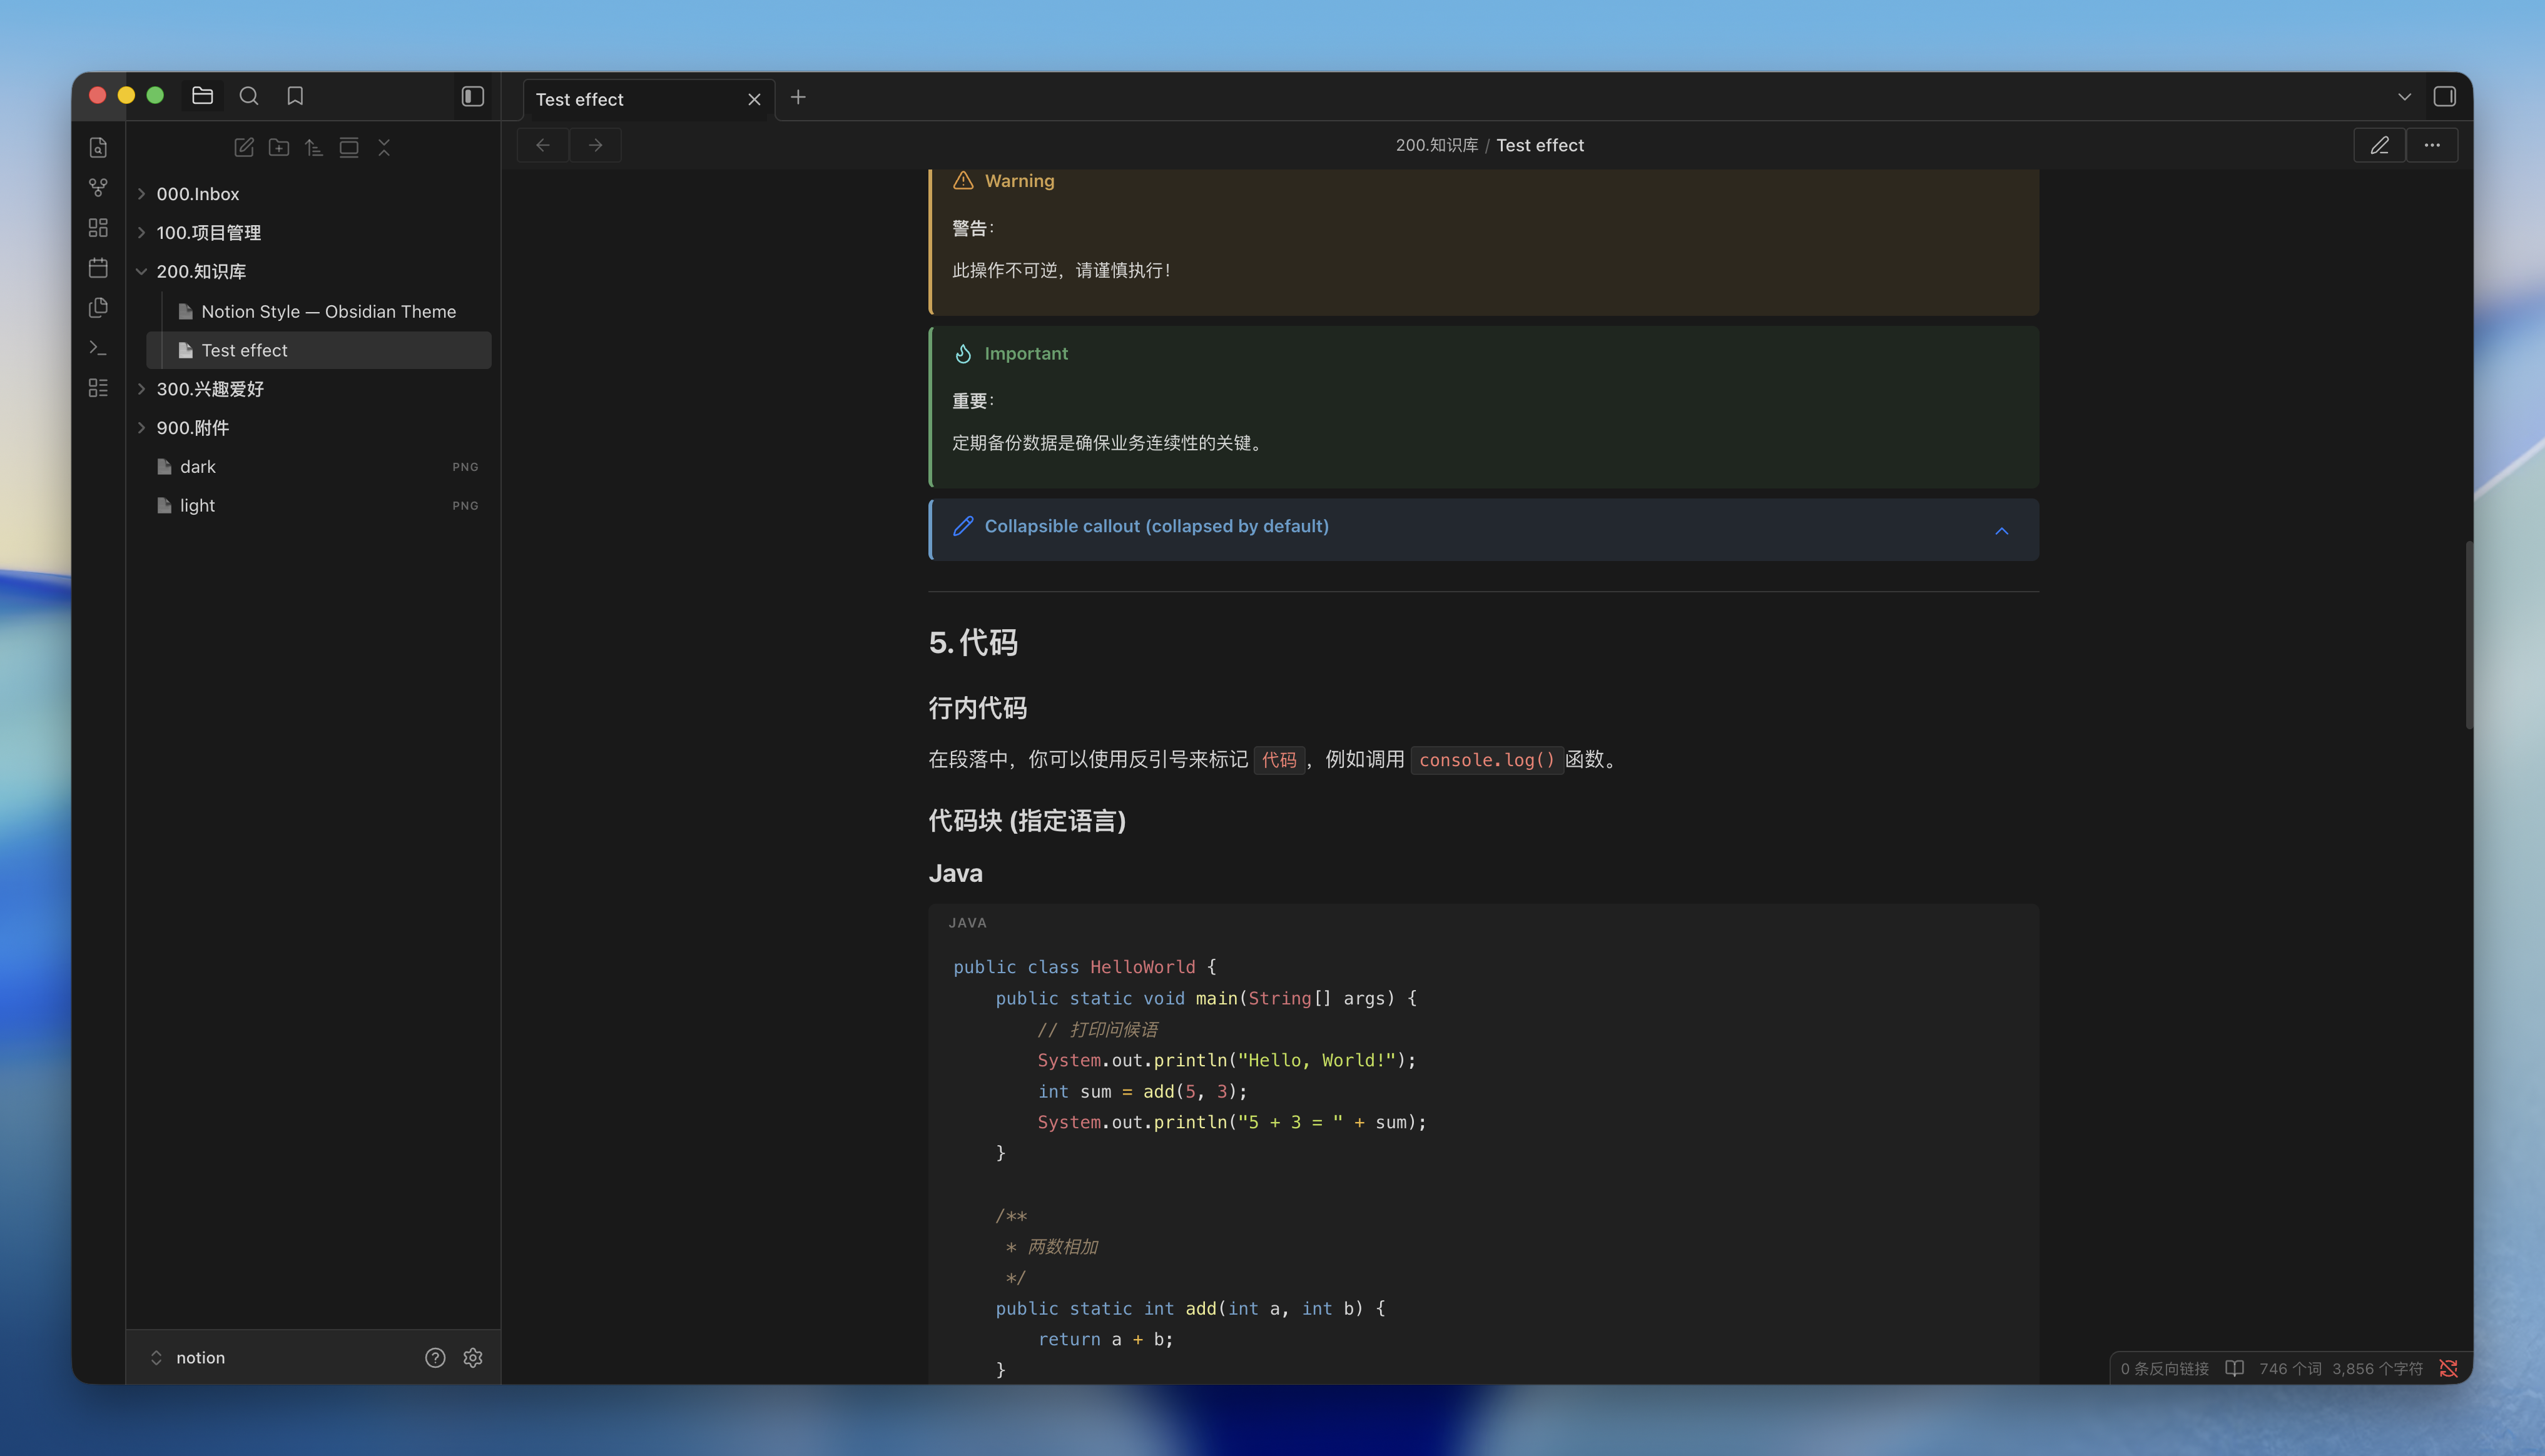Viewport: 2545px width, 1456px height.
Task: Open quick switcher in the left ribbon
Action: tap(98, 148)
